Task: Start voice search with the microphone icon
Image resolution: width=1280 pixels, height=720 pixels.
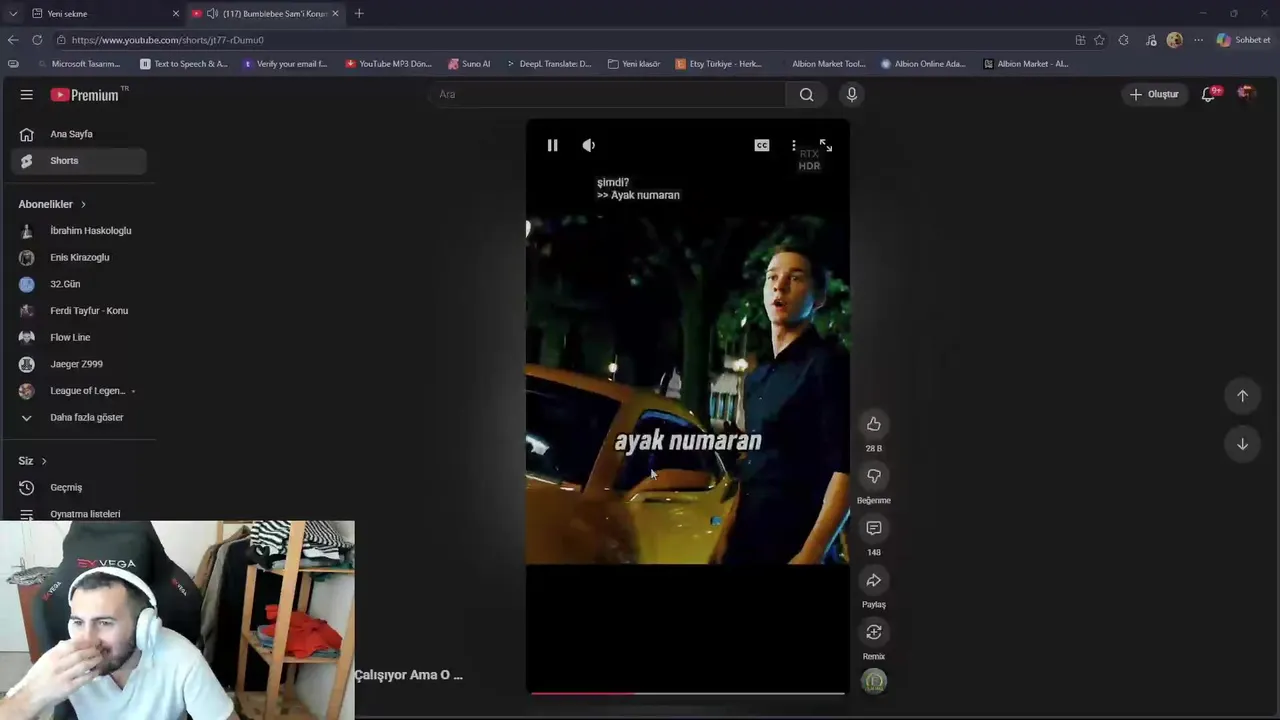Action: (852, 94)
